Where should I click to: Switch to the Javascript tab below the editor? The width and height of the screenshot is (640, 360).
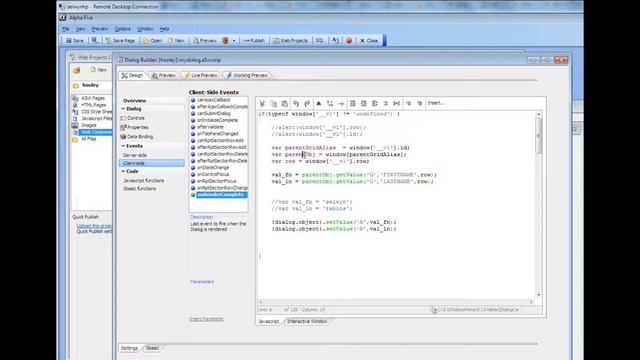(x=269, y=322)
